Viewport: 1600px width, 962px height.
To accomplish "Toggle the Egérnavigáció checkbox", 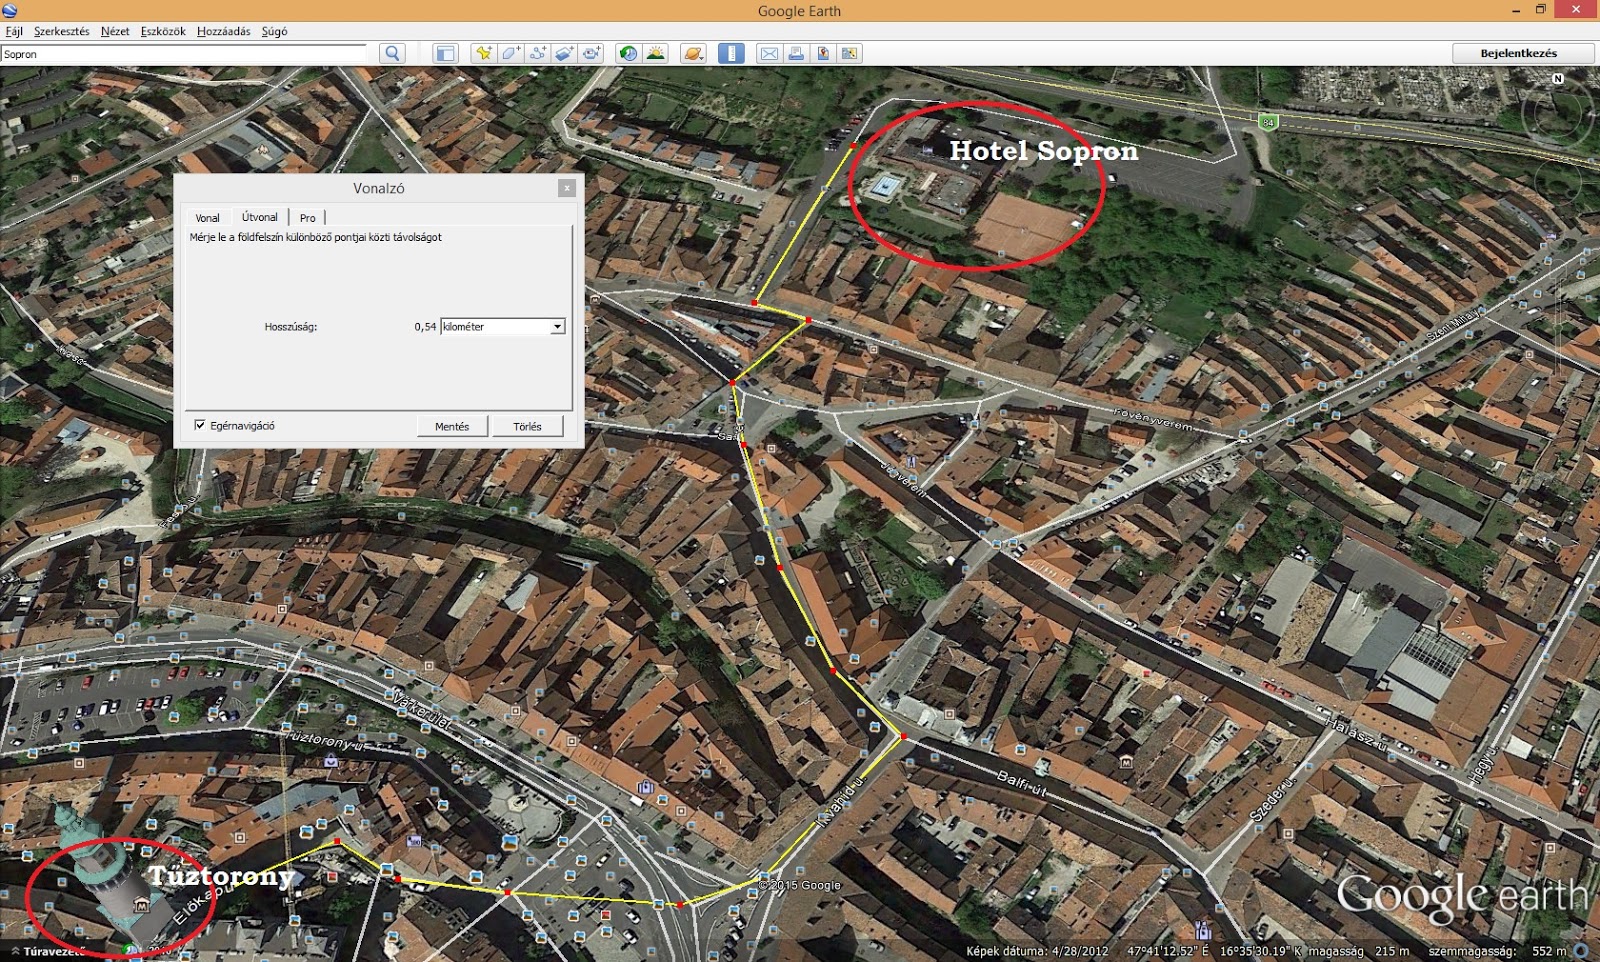I will [x=200, y=426].
